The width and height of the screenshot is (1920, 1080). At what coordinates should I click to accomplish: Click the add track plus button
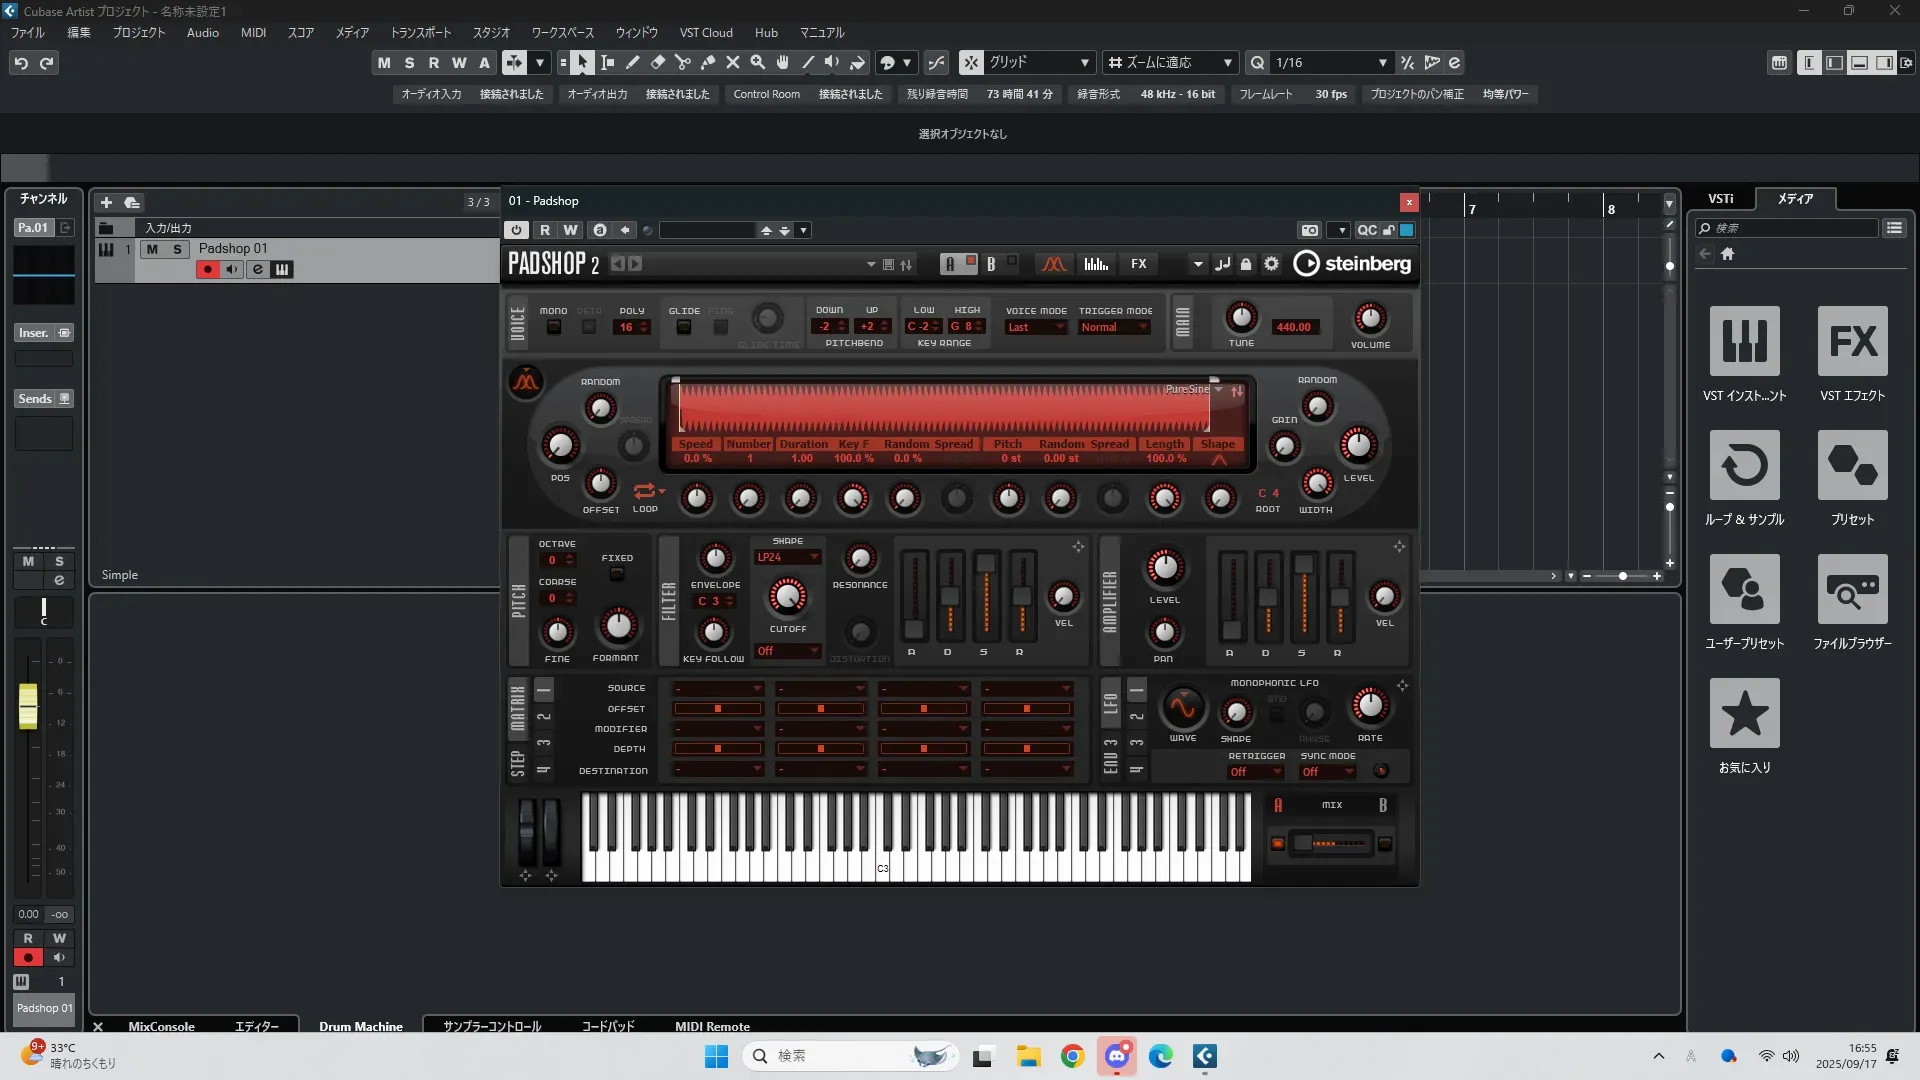point(106,202)
